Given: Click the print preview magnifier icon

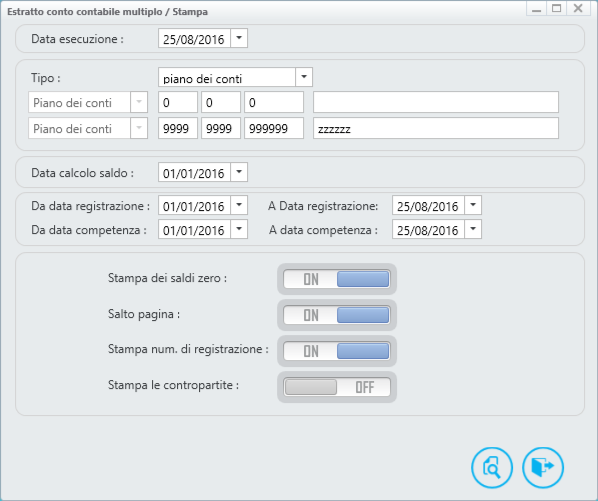Looking at the screenshot, I should [x=492, y=467].
